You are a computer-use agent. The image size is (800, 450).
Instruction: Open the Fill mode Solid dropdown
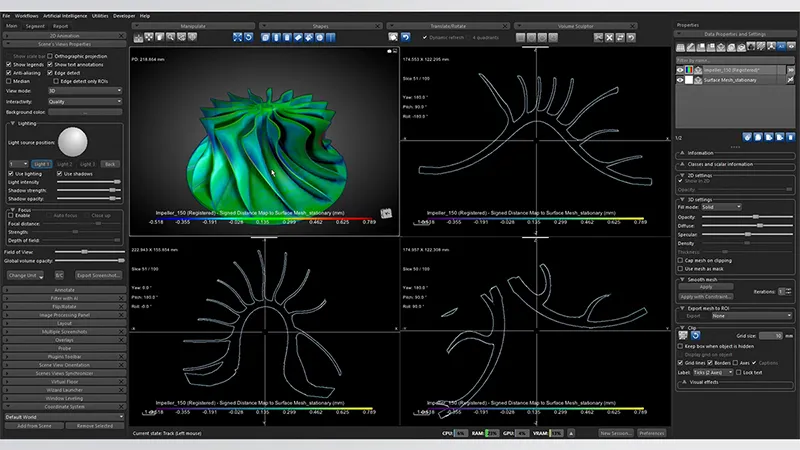tap(721, 207)
